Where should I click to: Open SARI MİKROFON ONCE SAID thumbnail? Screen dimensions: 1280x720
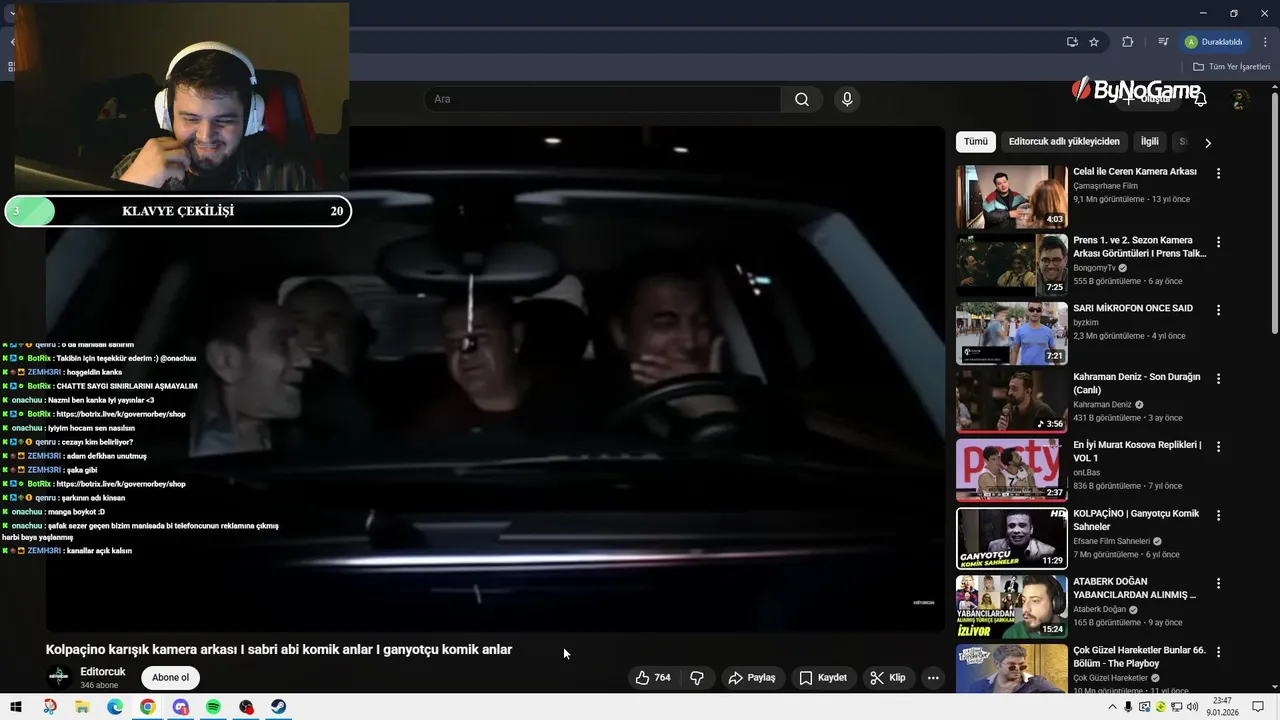(x=1011, y=334)
